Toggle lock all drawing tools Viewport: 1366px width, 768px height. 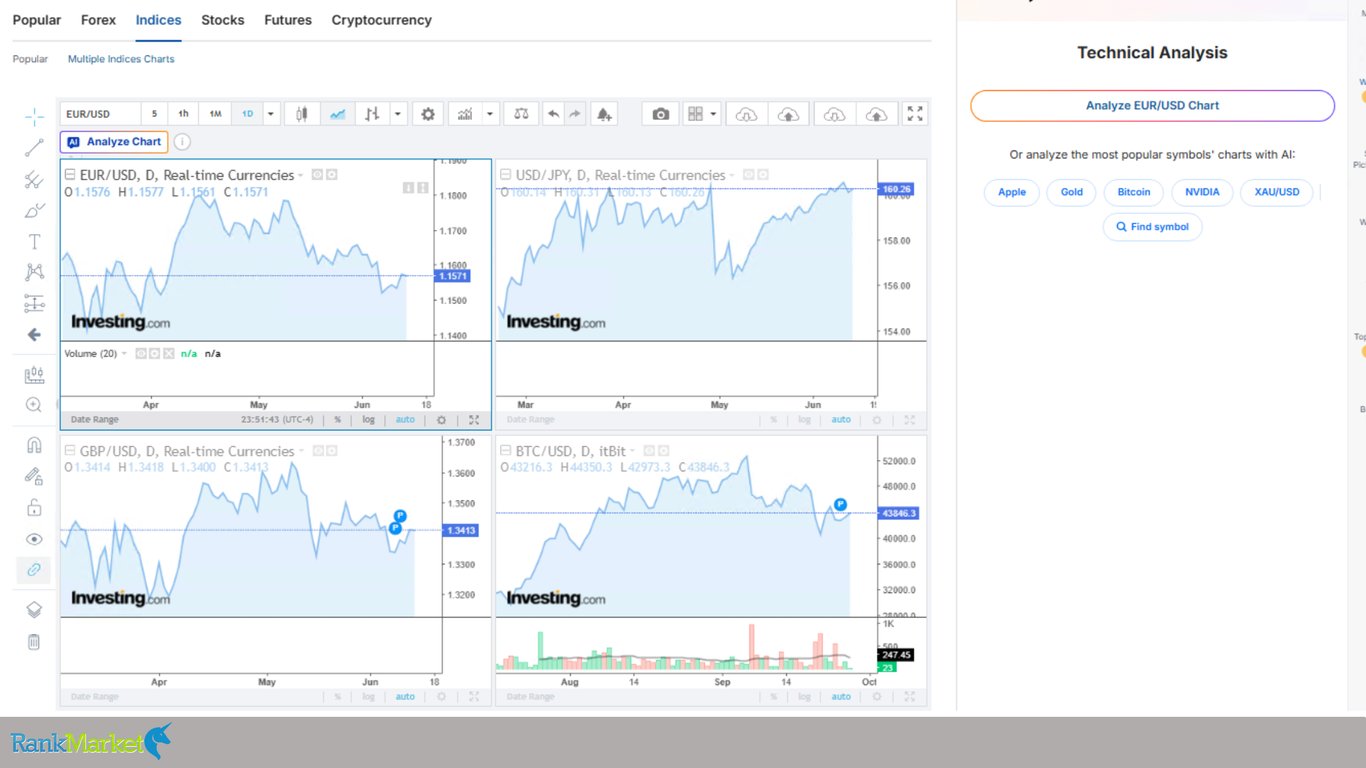coord(34,508)
